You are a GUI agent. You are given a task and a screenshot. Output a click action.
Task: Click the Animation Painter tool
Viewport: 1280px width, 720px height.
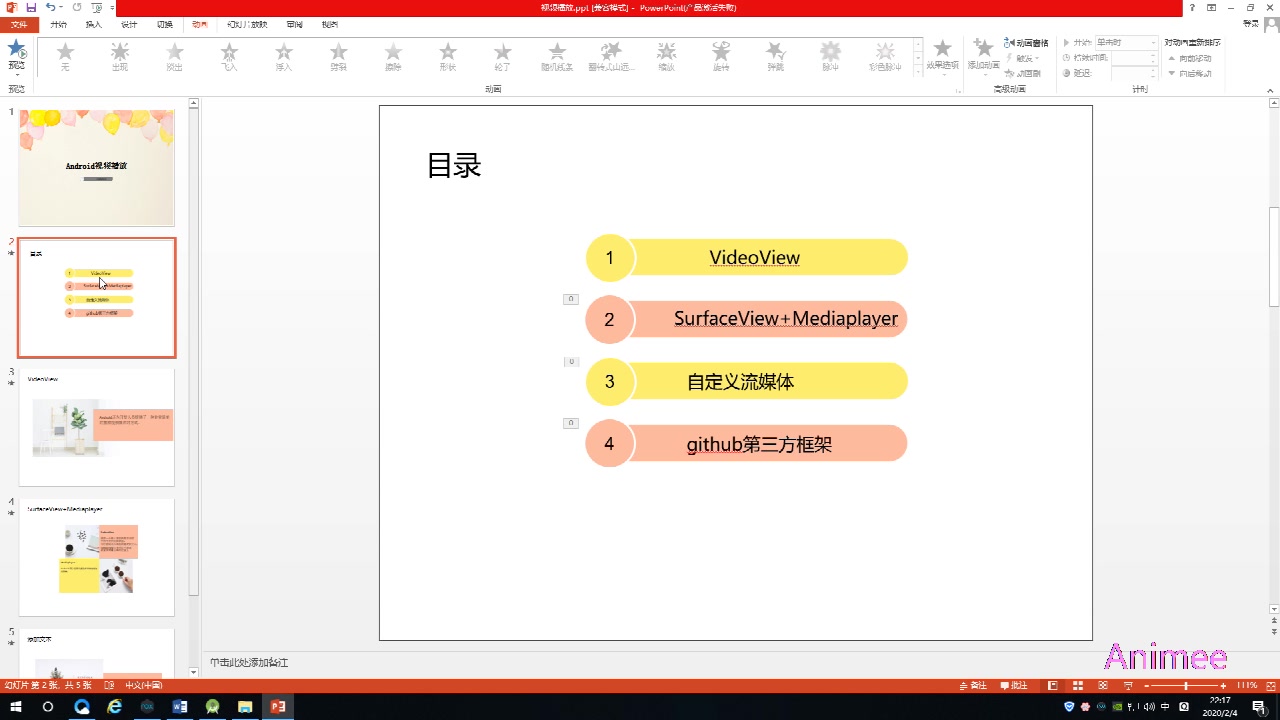coord(1023,73)
